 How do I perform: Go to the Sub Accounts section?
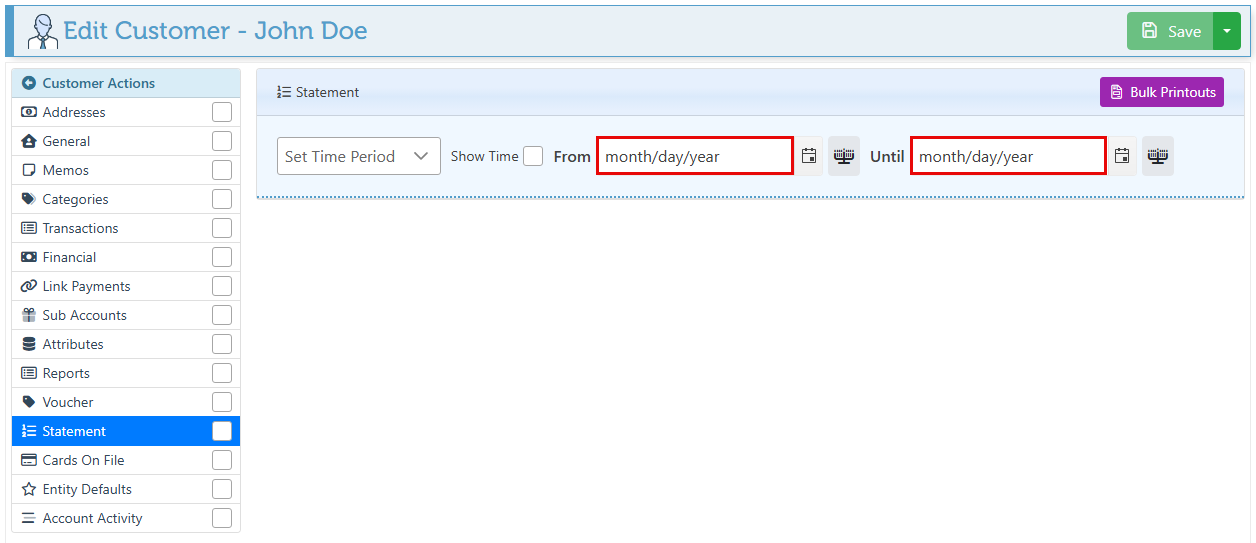84,315
